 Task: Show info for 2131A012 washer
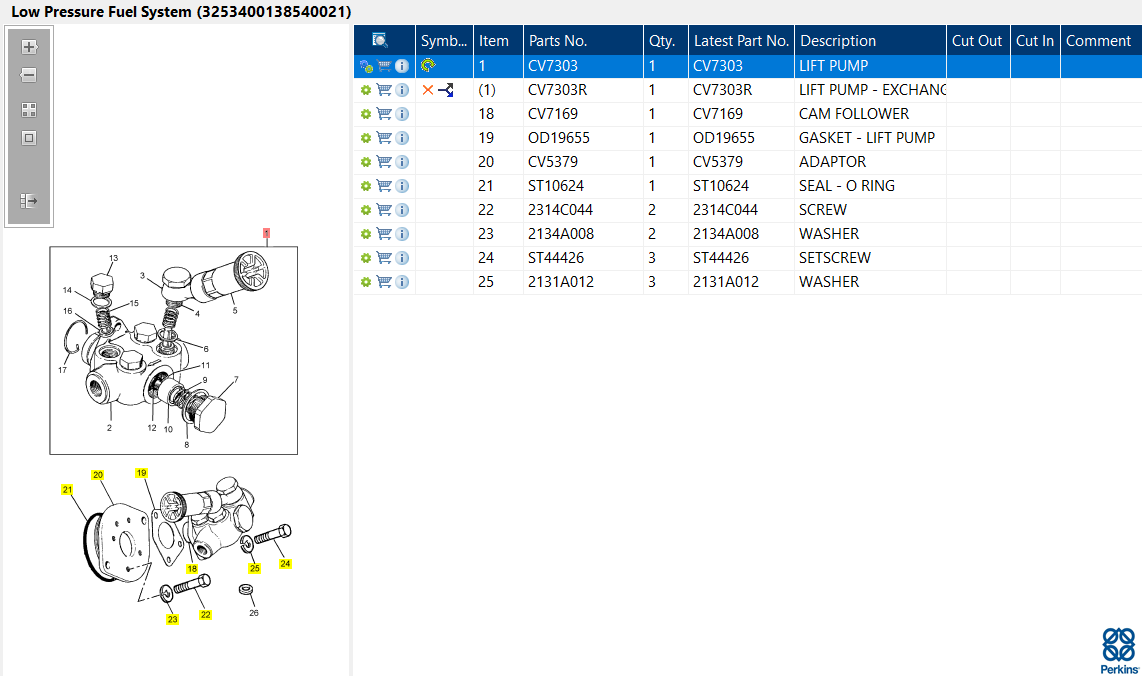point(402,283)
